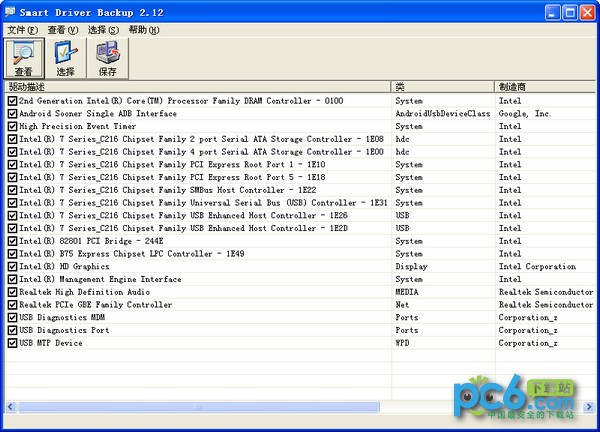
Task: Toggle USB Enhanced Host Controller 1E26 checkbox
Action: coord(12,216)
